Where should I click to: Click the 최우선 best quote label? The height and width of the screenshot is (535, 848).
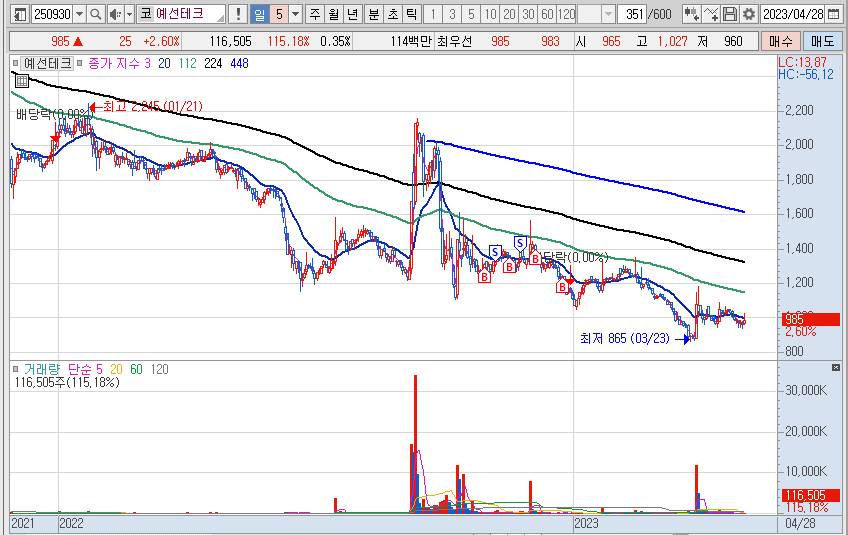454,42
